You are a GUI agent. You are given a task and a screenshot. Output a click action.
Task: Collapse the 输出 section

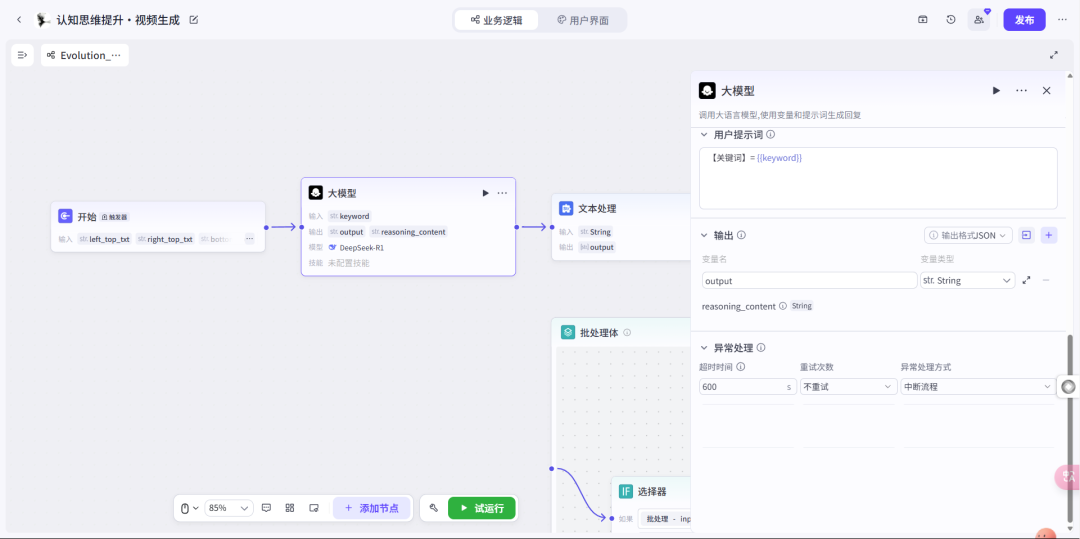704,235
